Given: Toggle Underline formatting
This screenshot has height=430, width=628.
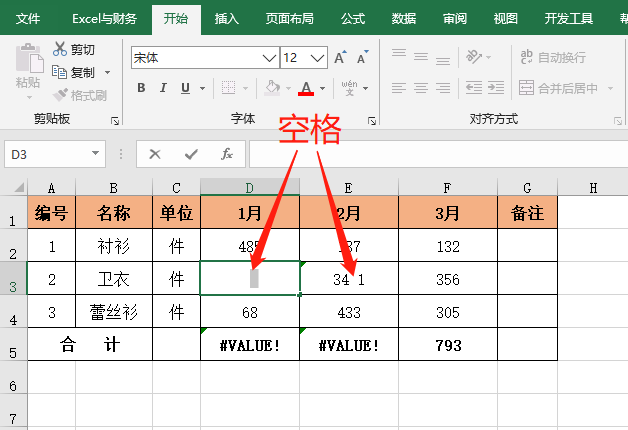Looking at the screenshot, I should point(185,88).
